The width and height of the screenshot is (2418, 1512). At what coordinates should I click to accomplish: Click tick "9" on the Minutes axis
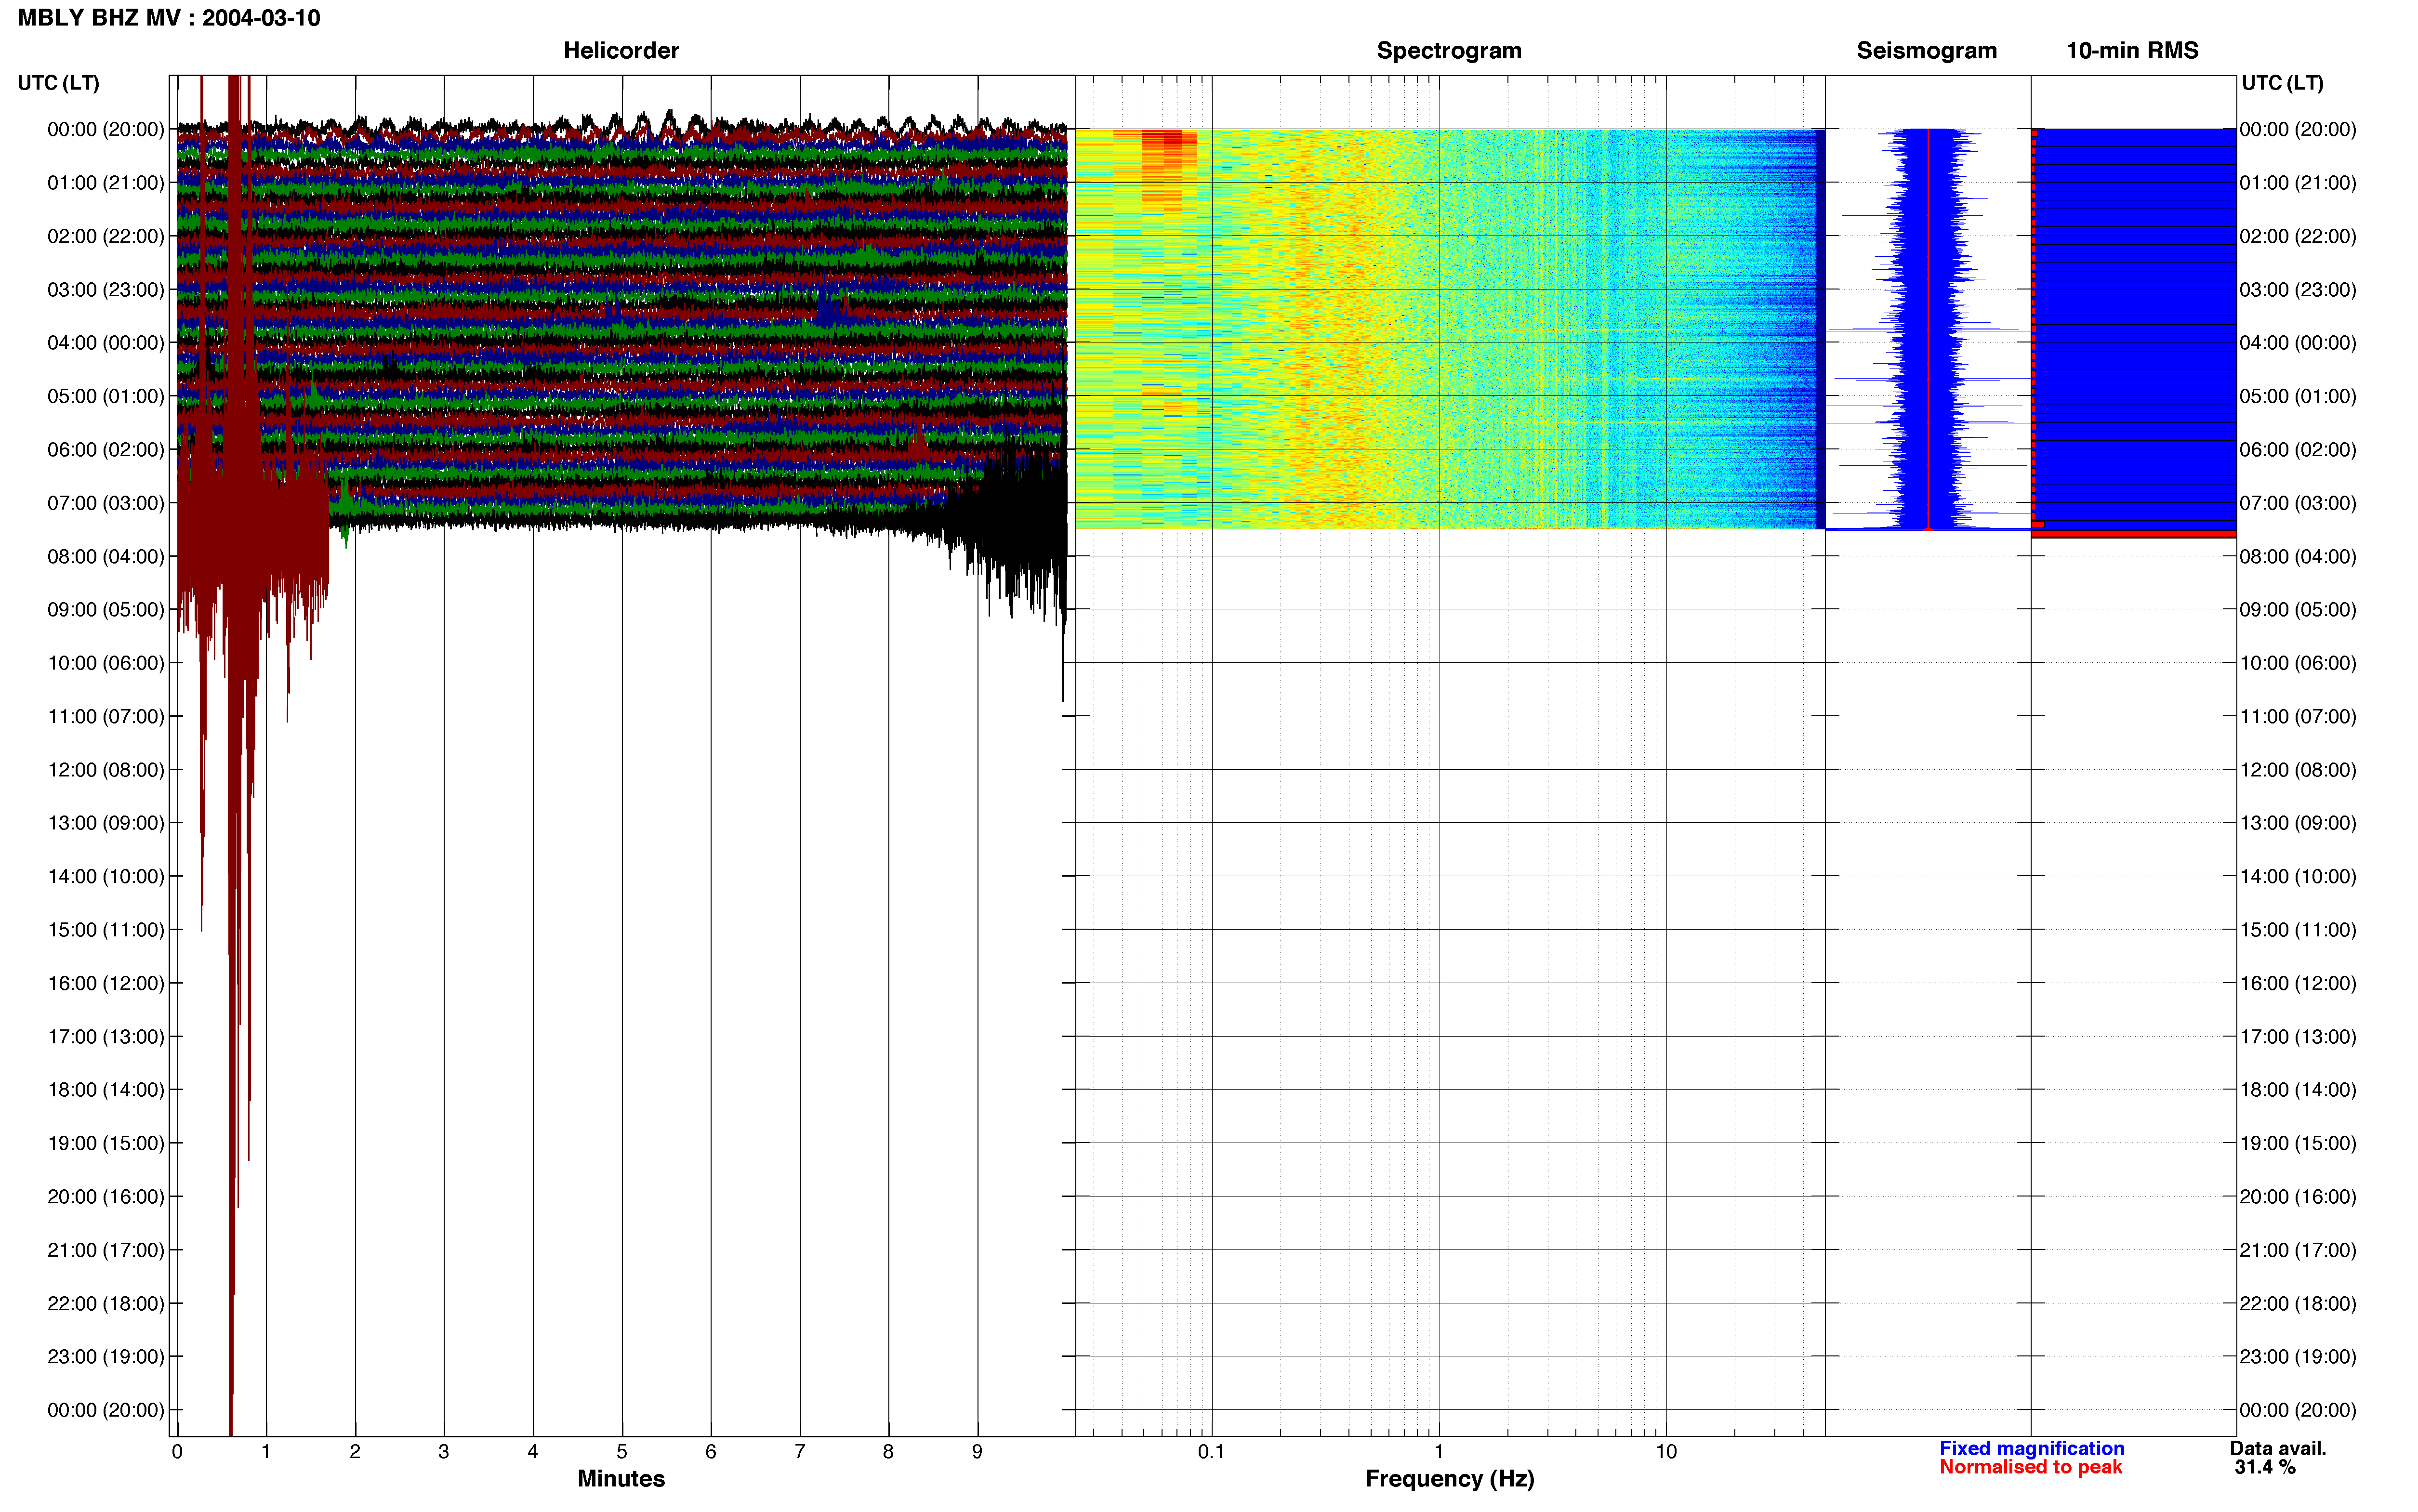point(977,1452)
